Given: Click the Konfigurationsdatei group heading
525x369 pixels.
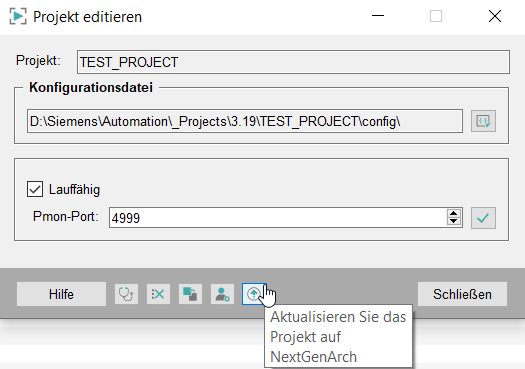Looking at the screenshot, I should [91, 87].
